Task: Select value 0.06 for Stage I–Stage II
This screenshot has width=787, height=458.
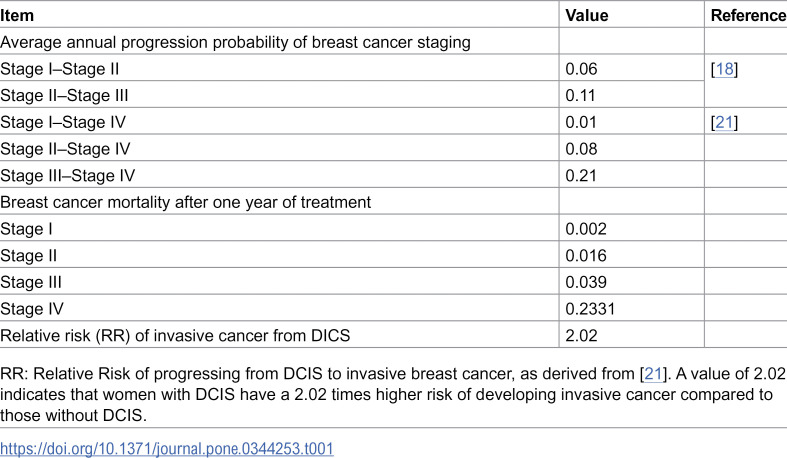Action: [581, 69]
